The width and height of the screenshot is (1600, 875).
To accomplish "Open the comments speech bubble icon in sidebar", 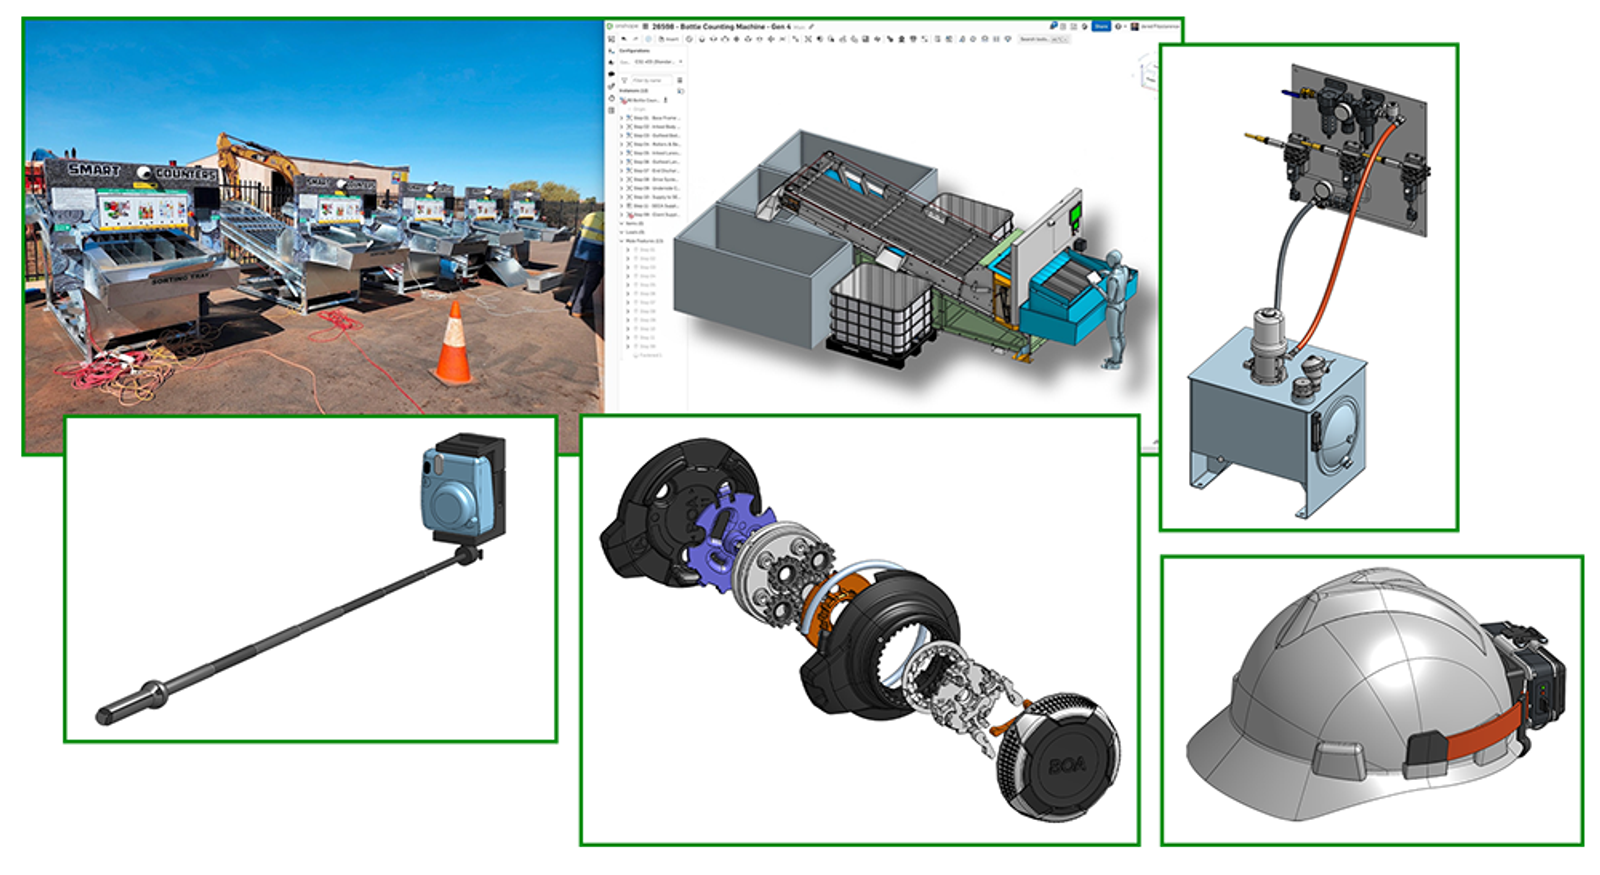I will [x=612, y=74].
